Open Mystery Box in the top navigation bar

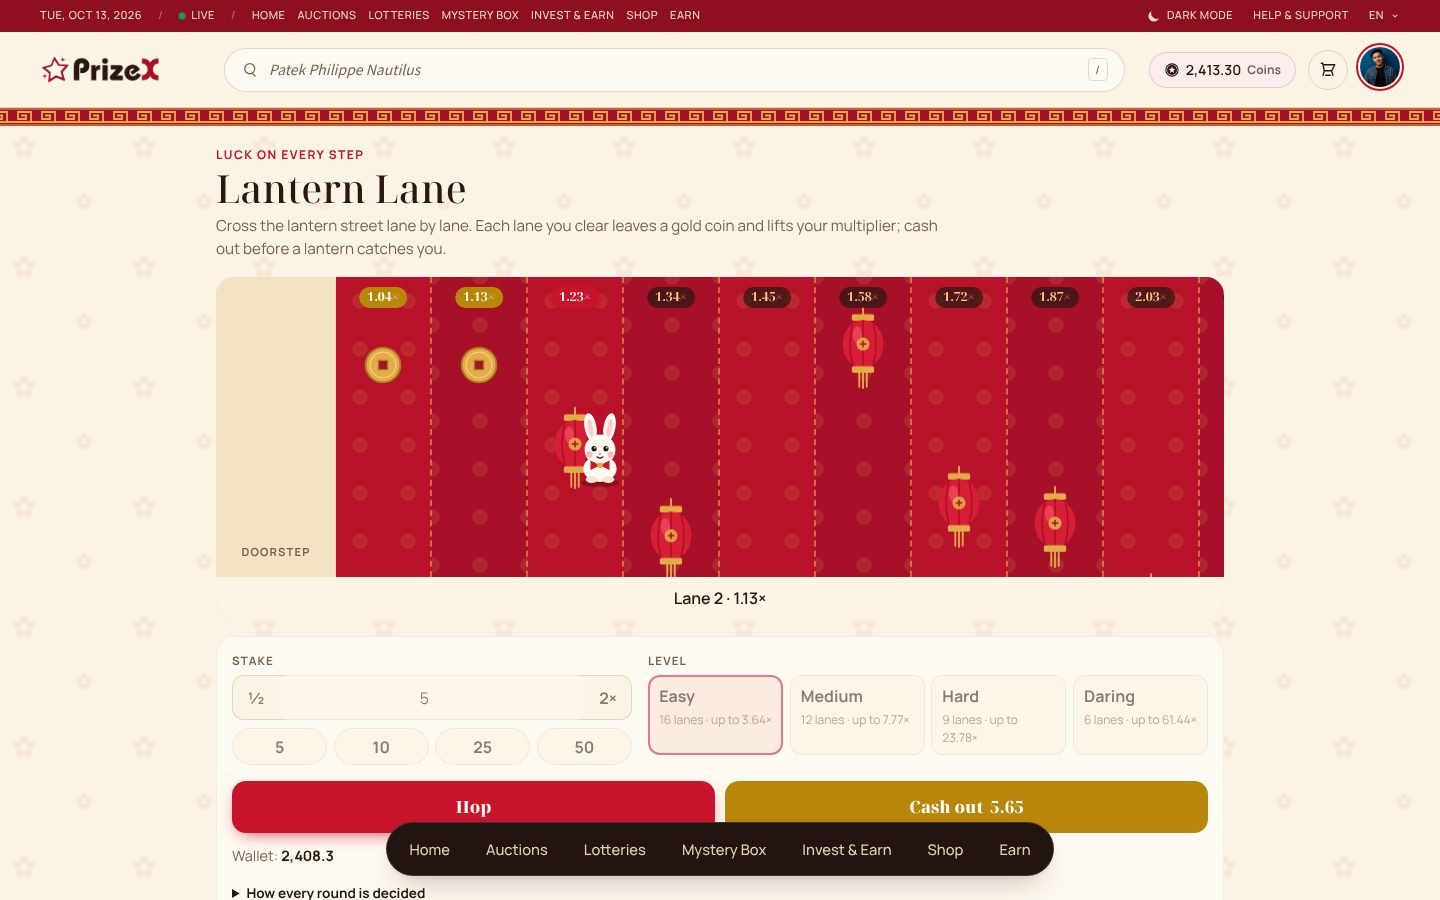(x=480, y=16)
